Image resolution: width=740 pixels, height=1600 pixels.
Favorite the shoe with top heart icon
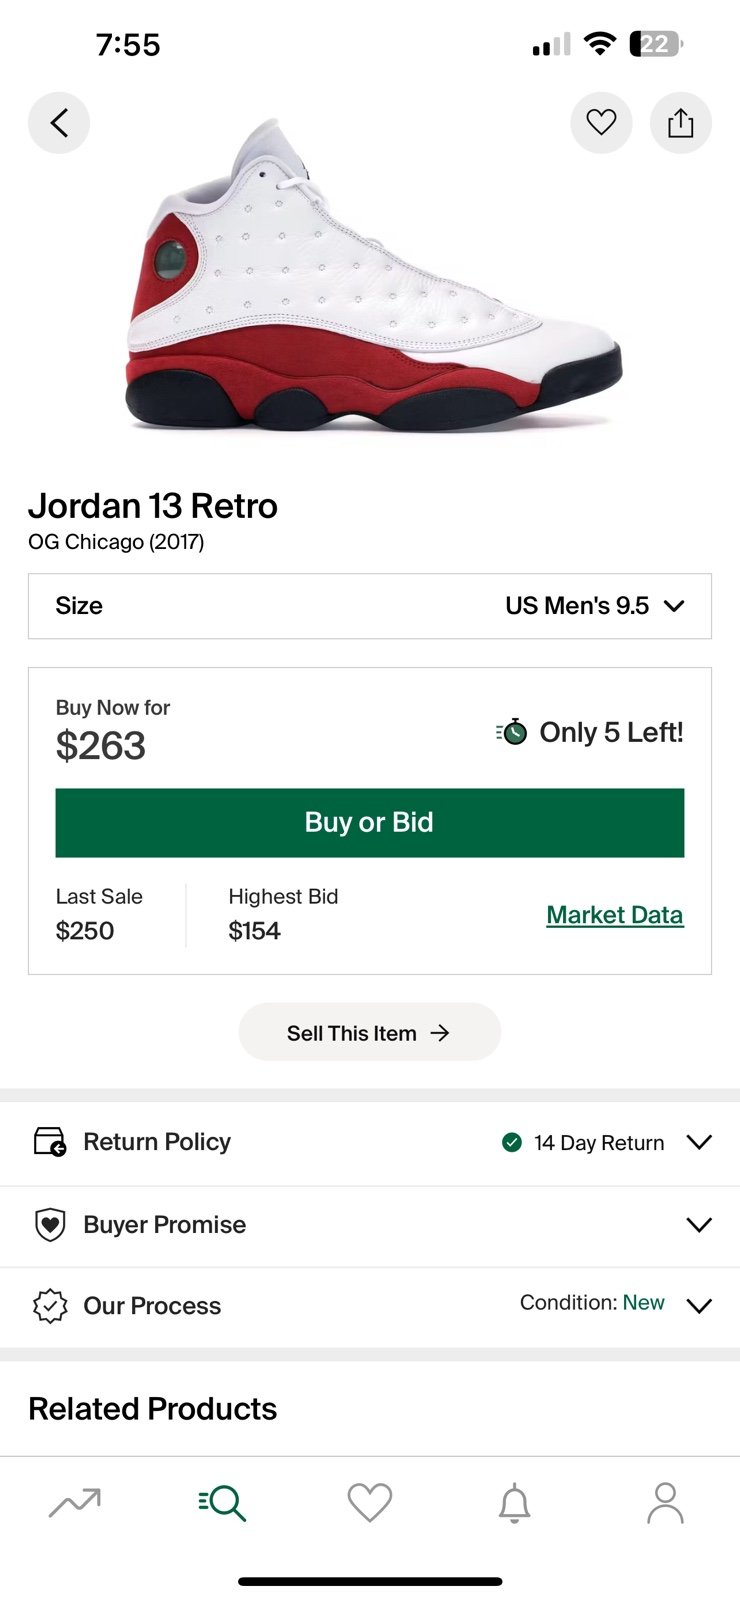[x=601, y=123]
